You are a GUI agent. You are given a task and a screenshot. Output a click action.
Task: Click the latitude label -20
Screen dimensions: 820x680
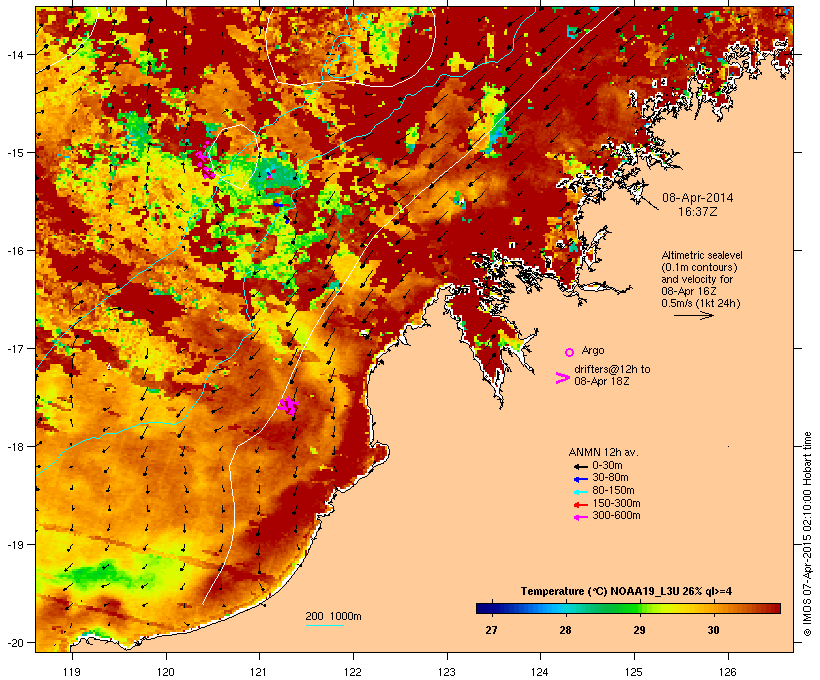[15, 643]
